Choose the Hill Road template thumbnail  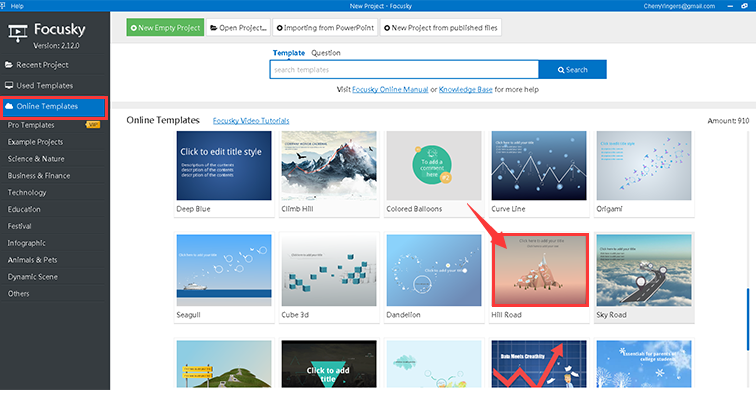(540, 270)
